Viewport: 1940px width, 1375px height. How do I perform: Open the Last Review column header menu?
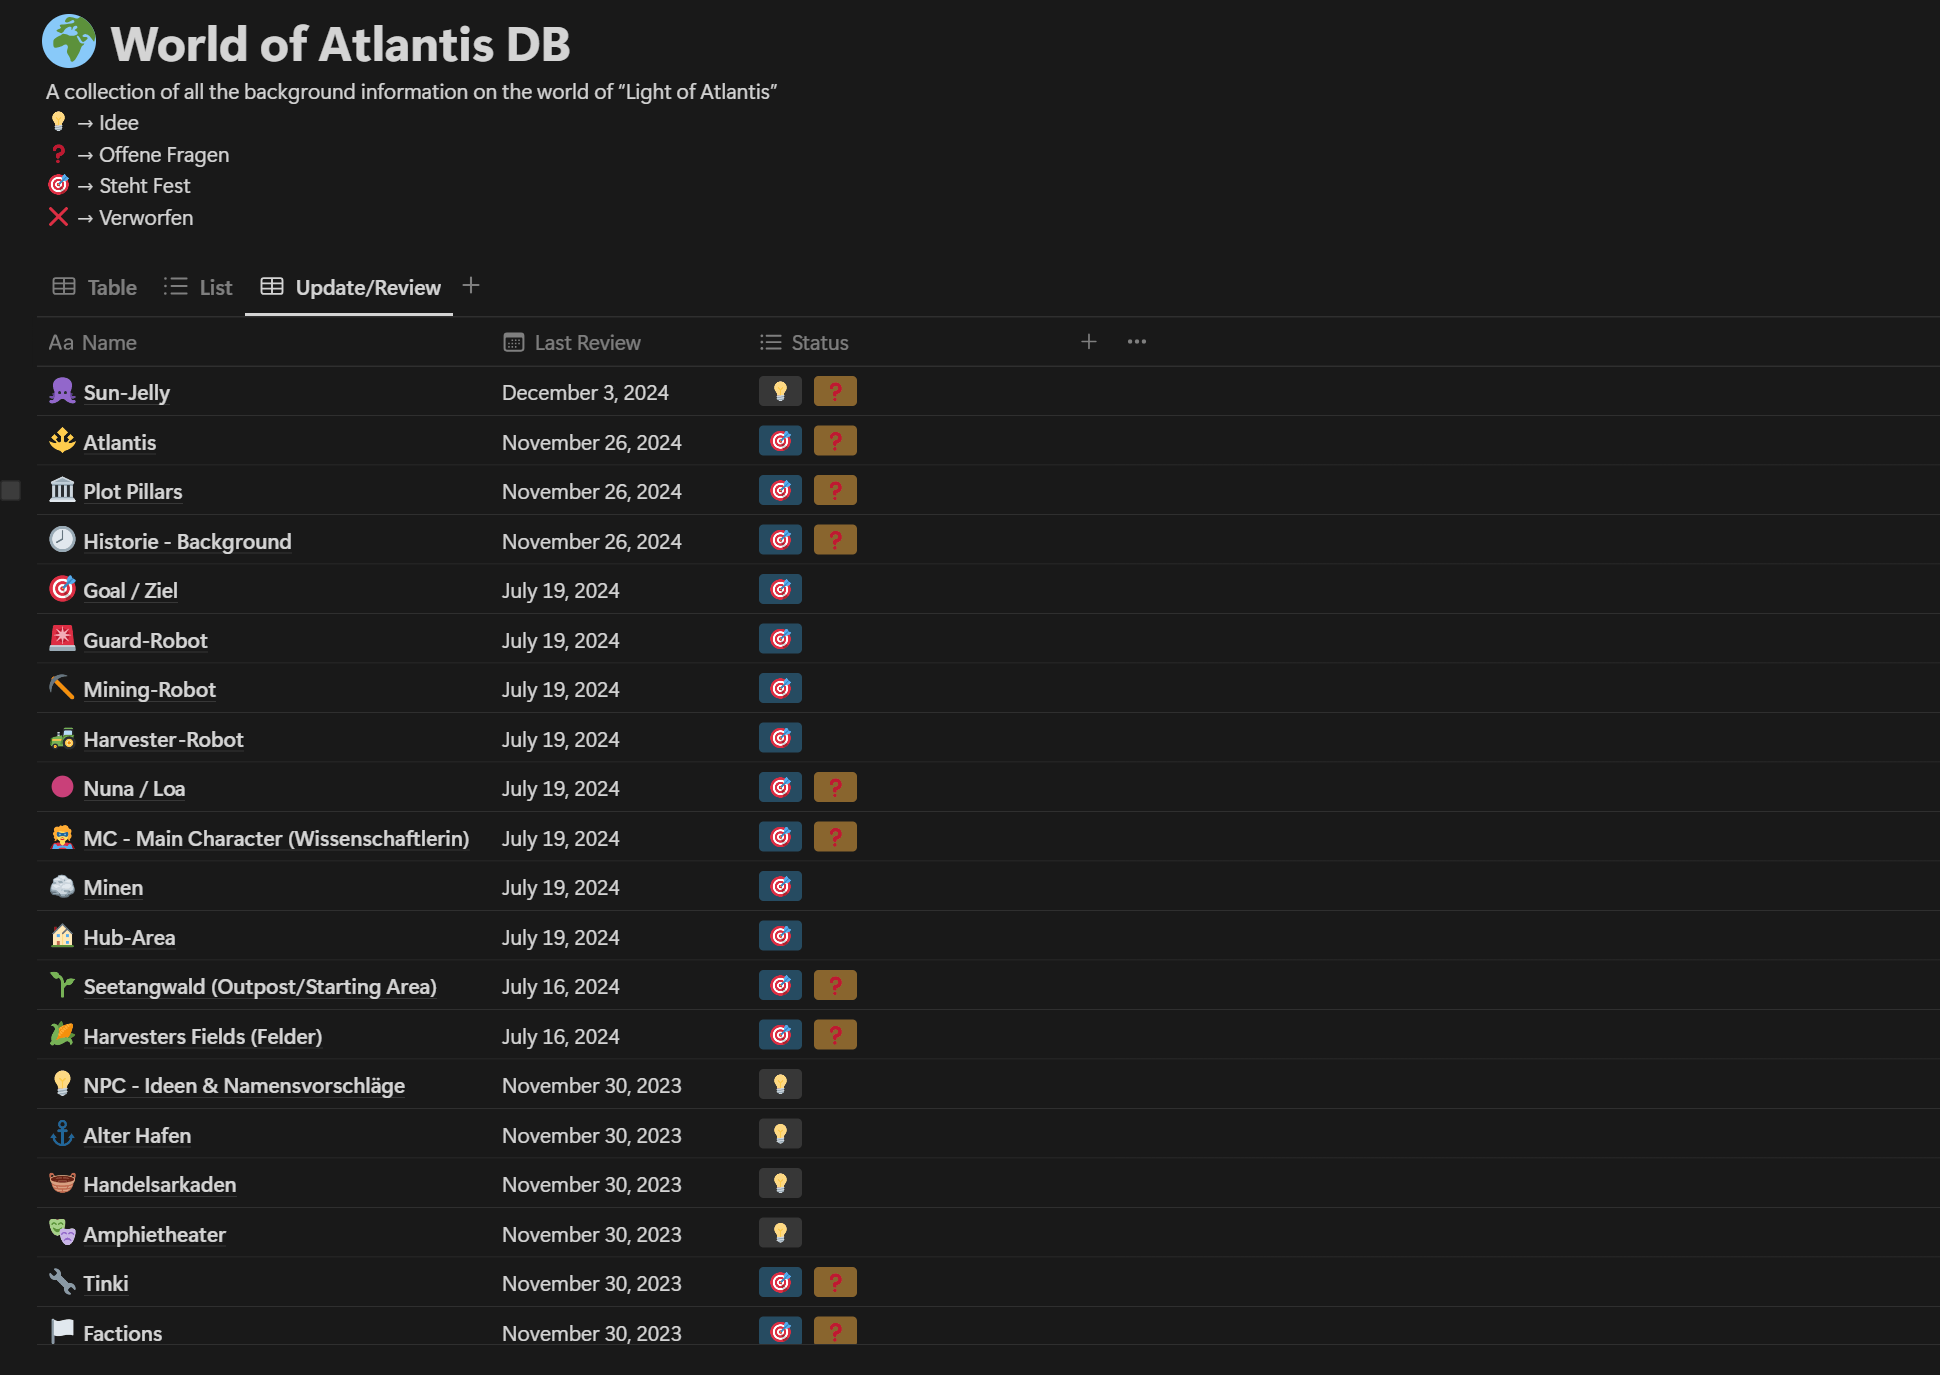pyautogui.click(x=572, y=343)
